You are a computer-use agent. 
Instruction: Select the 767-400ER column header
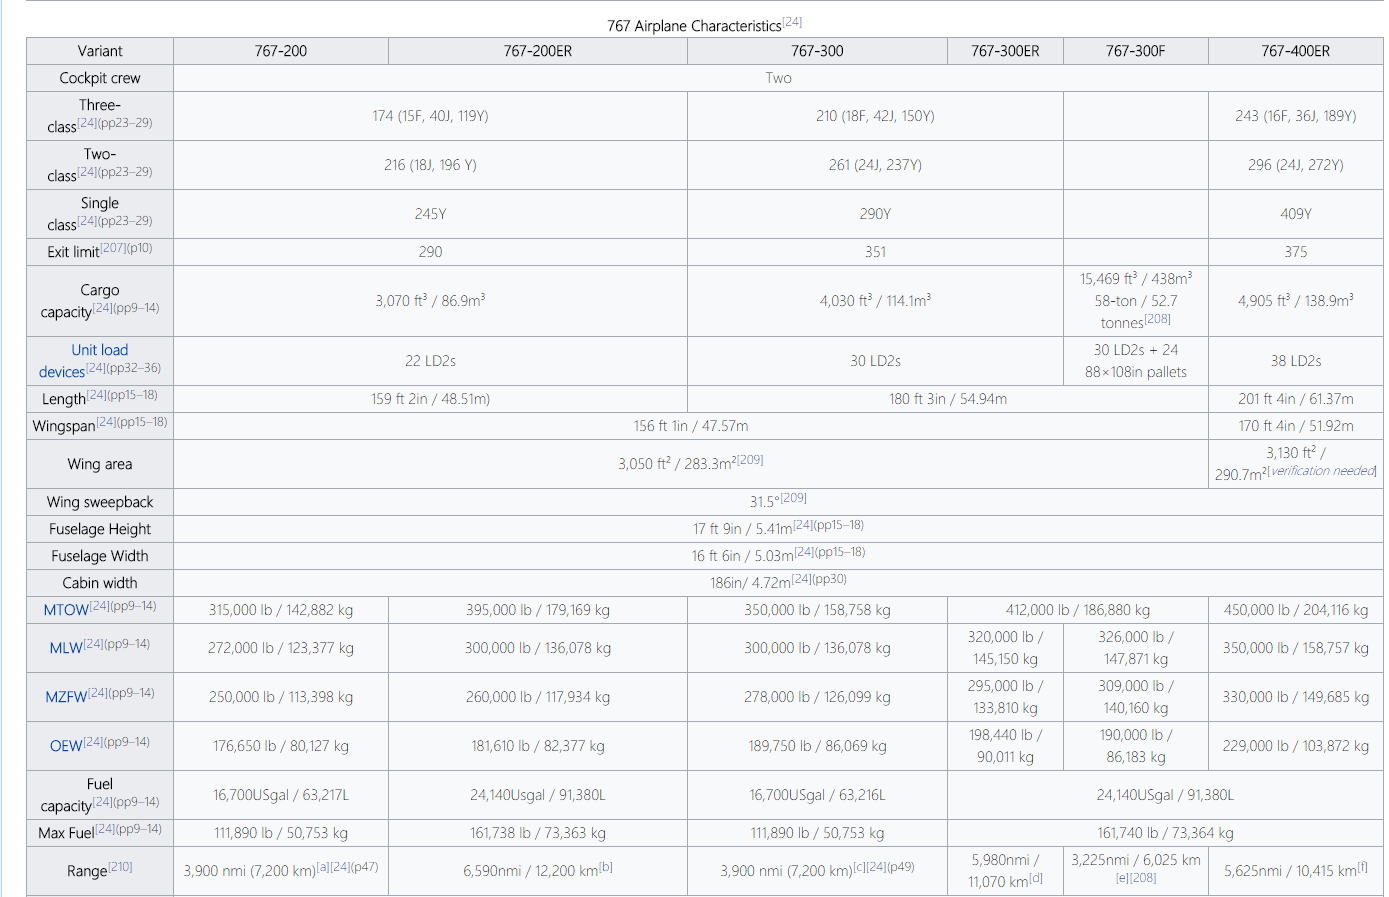tap(1296, 51)
